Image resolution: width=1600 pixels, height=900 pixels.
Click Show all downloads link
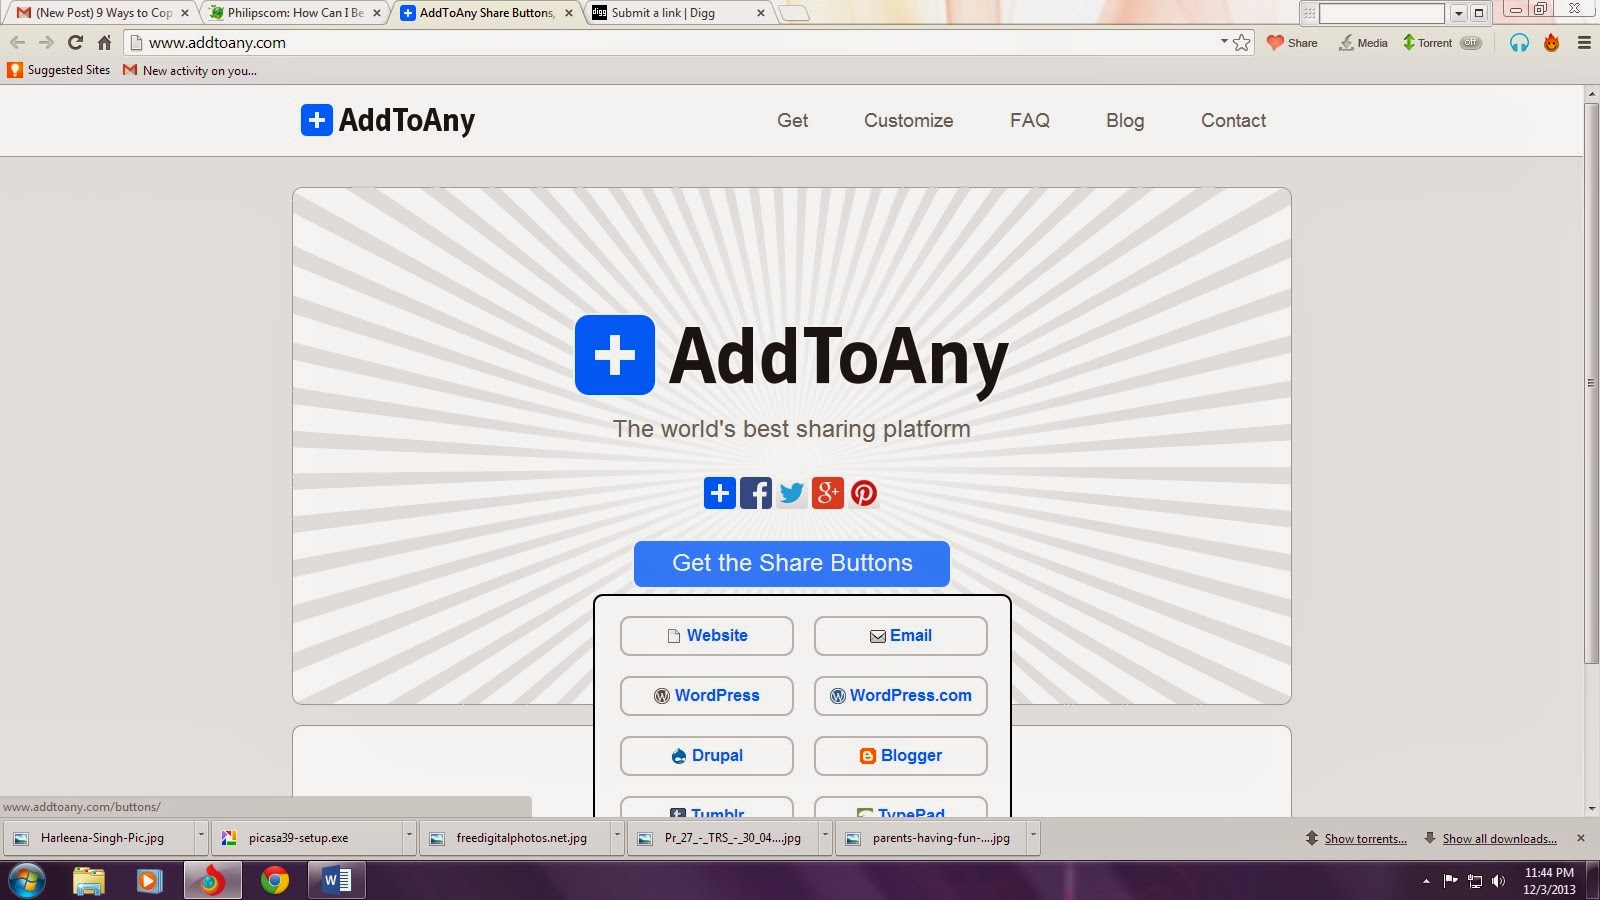(1499, 838)
